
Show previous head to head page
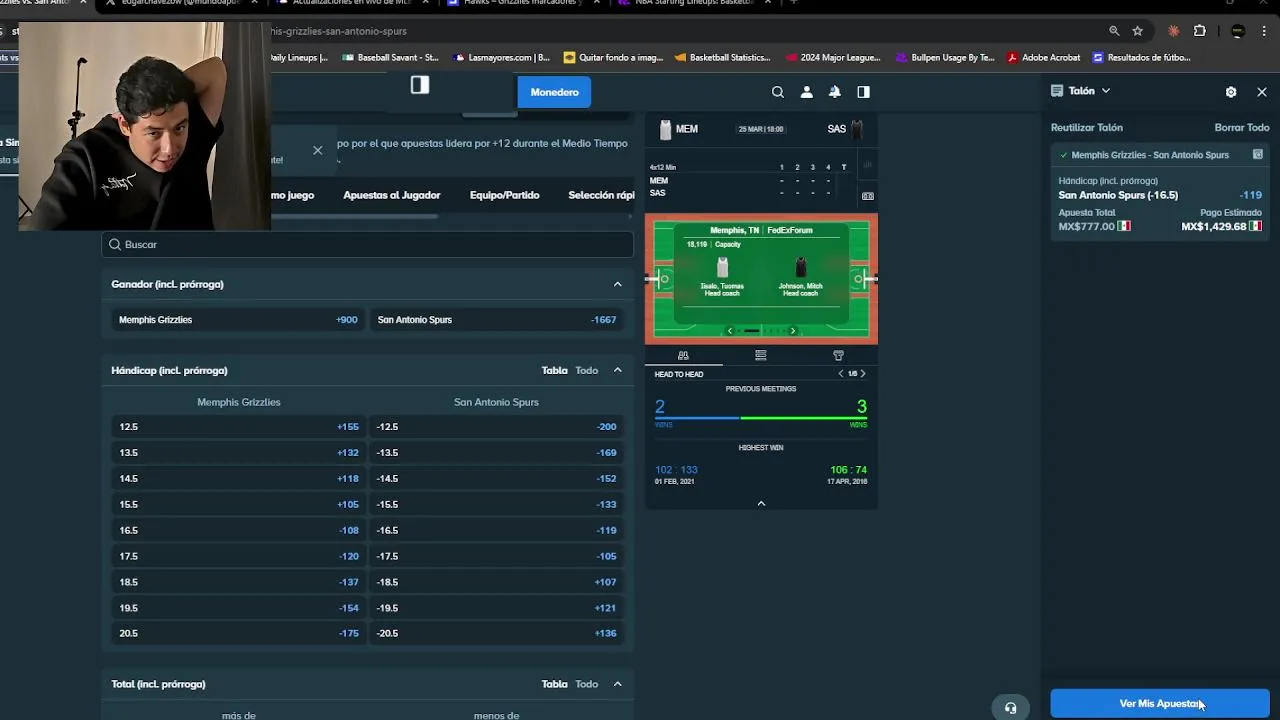841,374
